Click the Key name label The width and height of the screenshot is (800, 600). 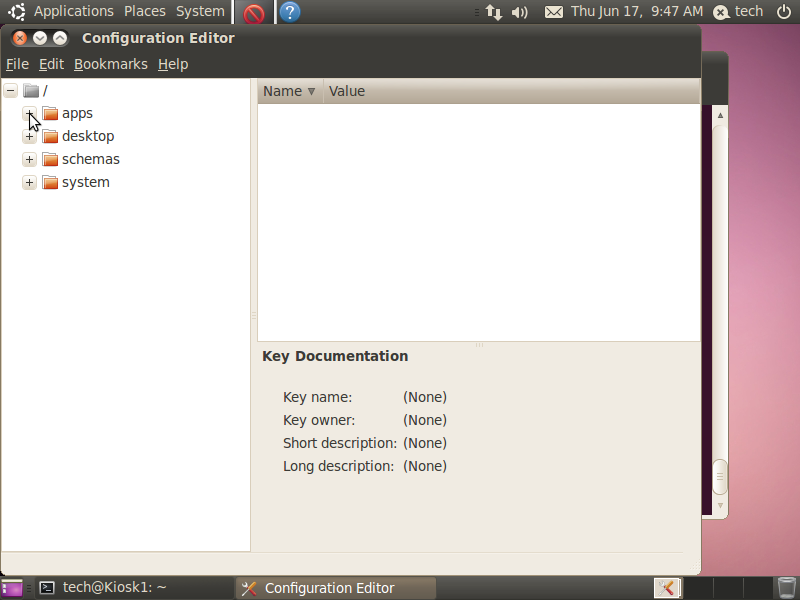pyautogui.click(x=317, y=397)
